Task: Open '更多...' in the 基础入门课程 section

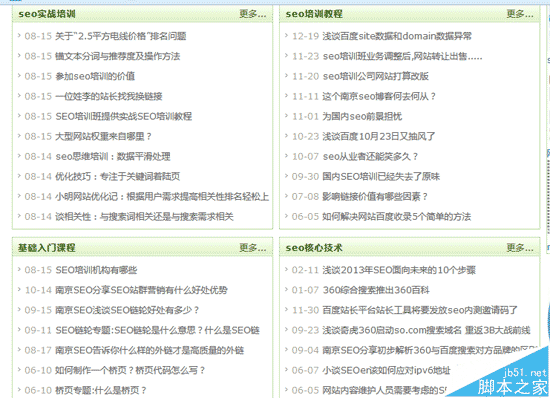Action: 253,248
